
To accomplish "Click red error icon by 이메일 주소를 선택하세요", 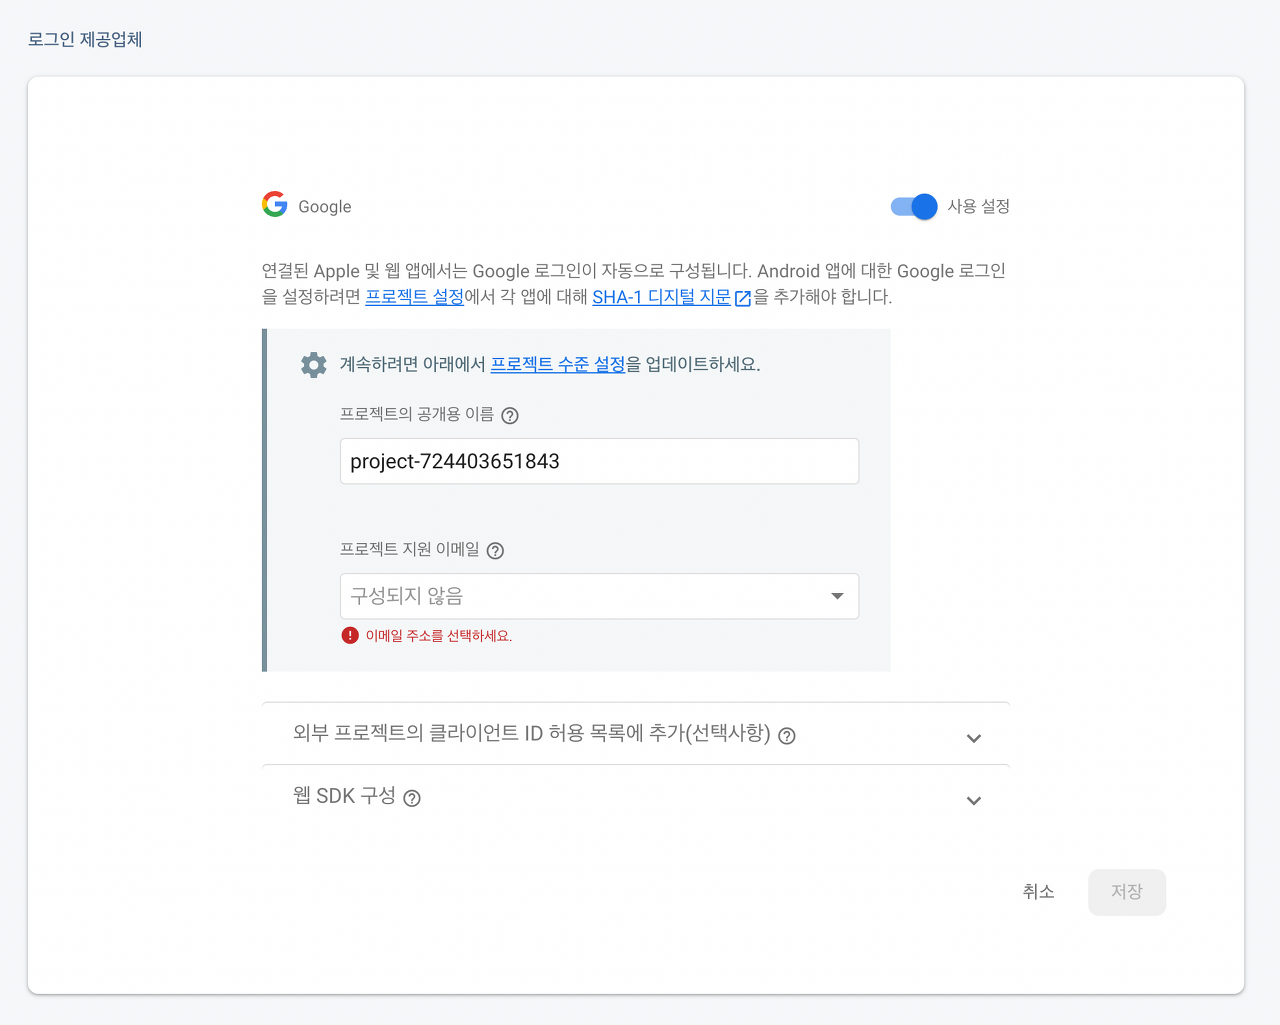I will 350,635.
